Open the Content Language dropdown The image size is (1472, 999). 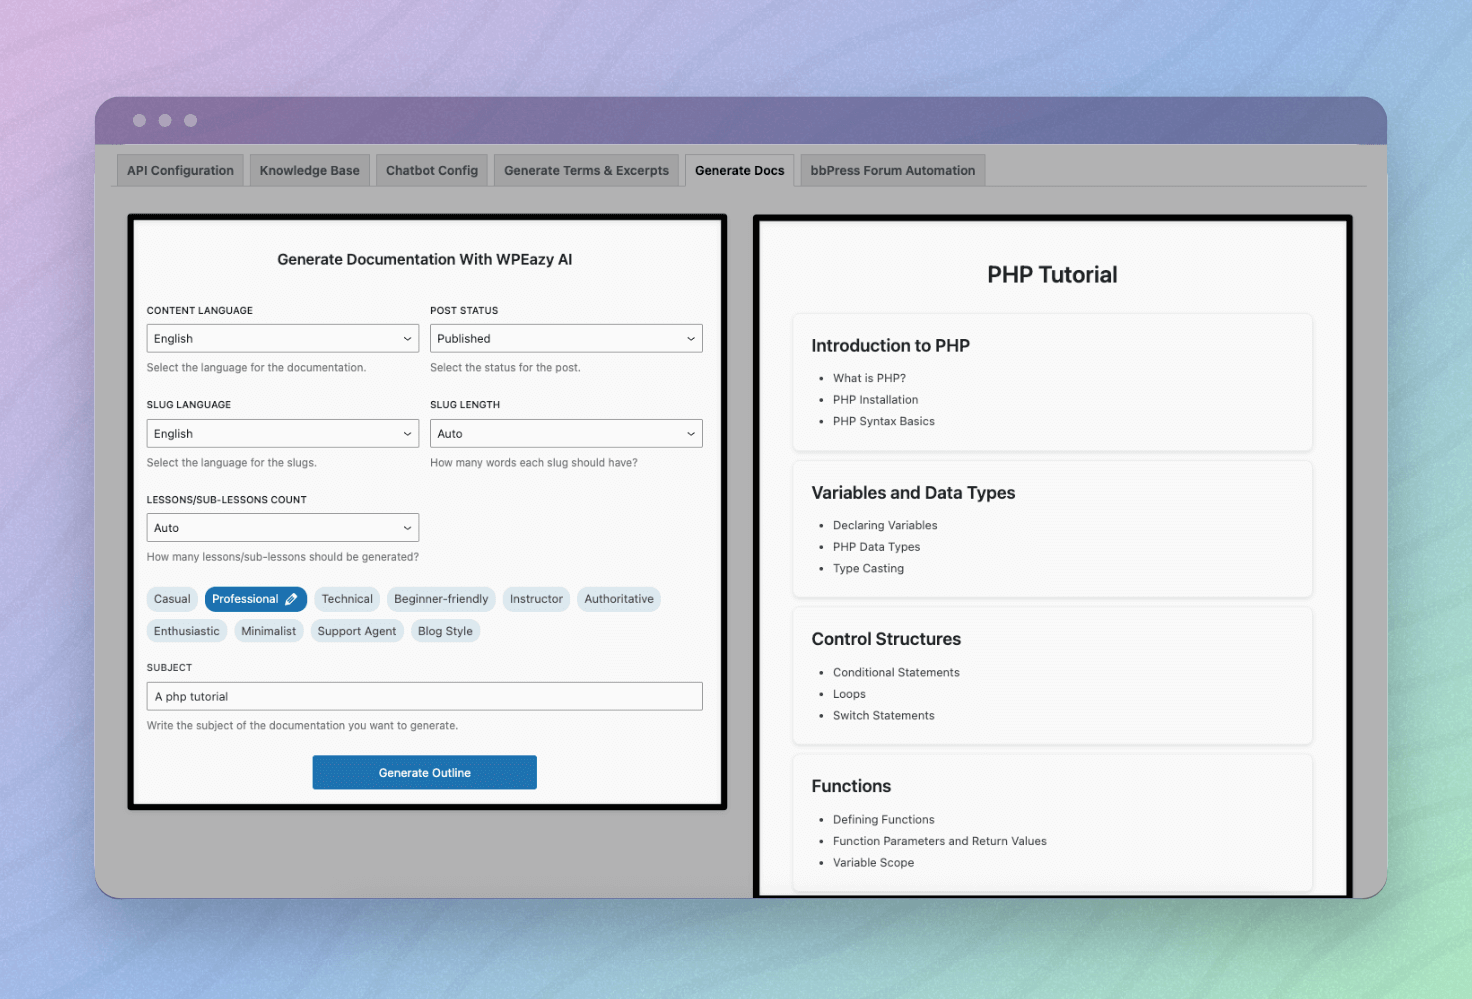pyautogui.click(x=282, y=338)
